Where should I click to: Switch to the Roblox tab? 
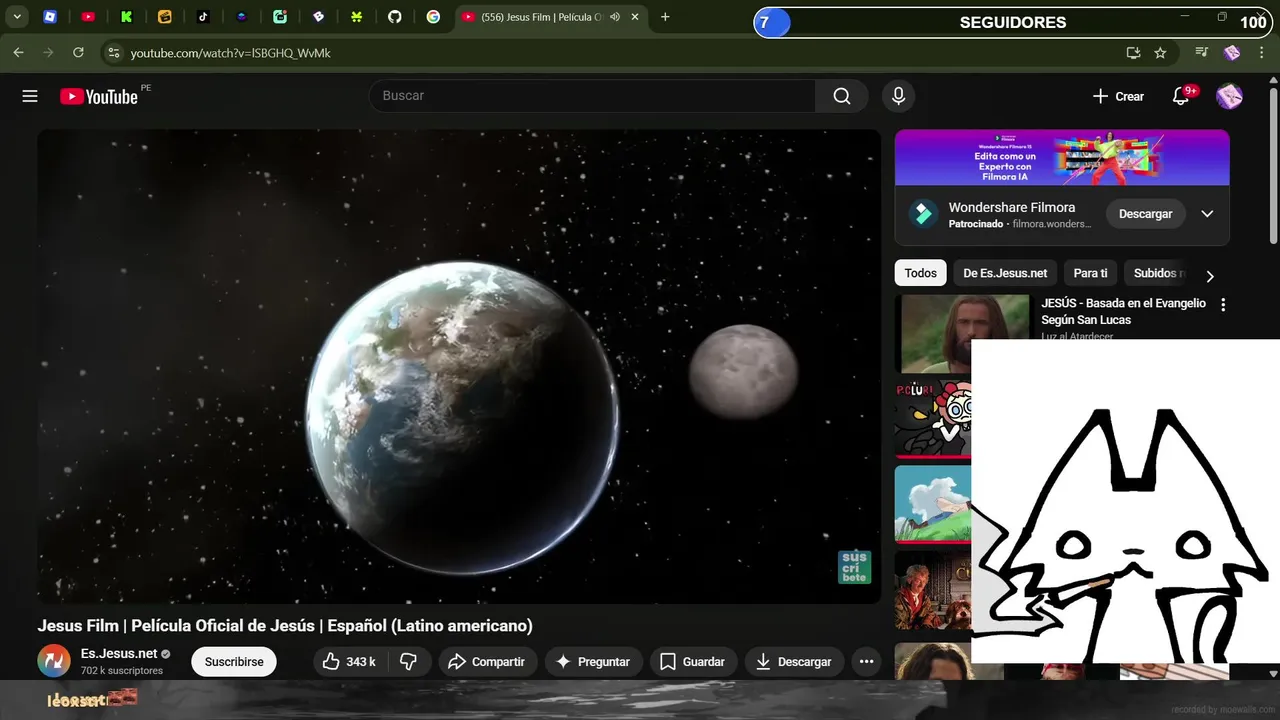[x=50, y=17]
